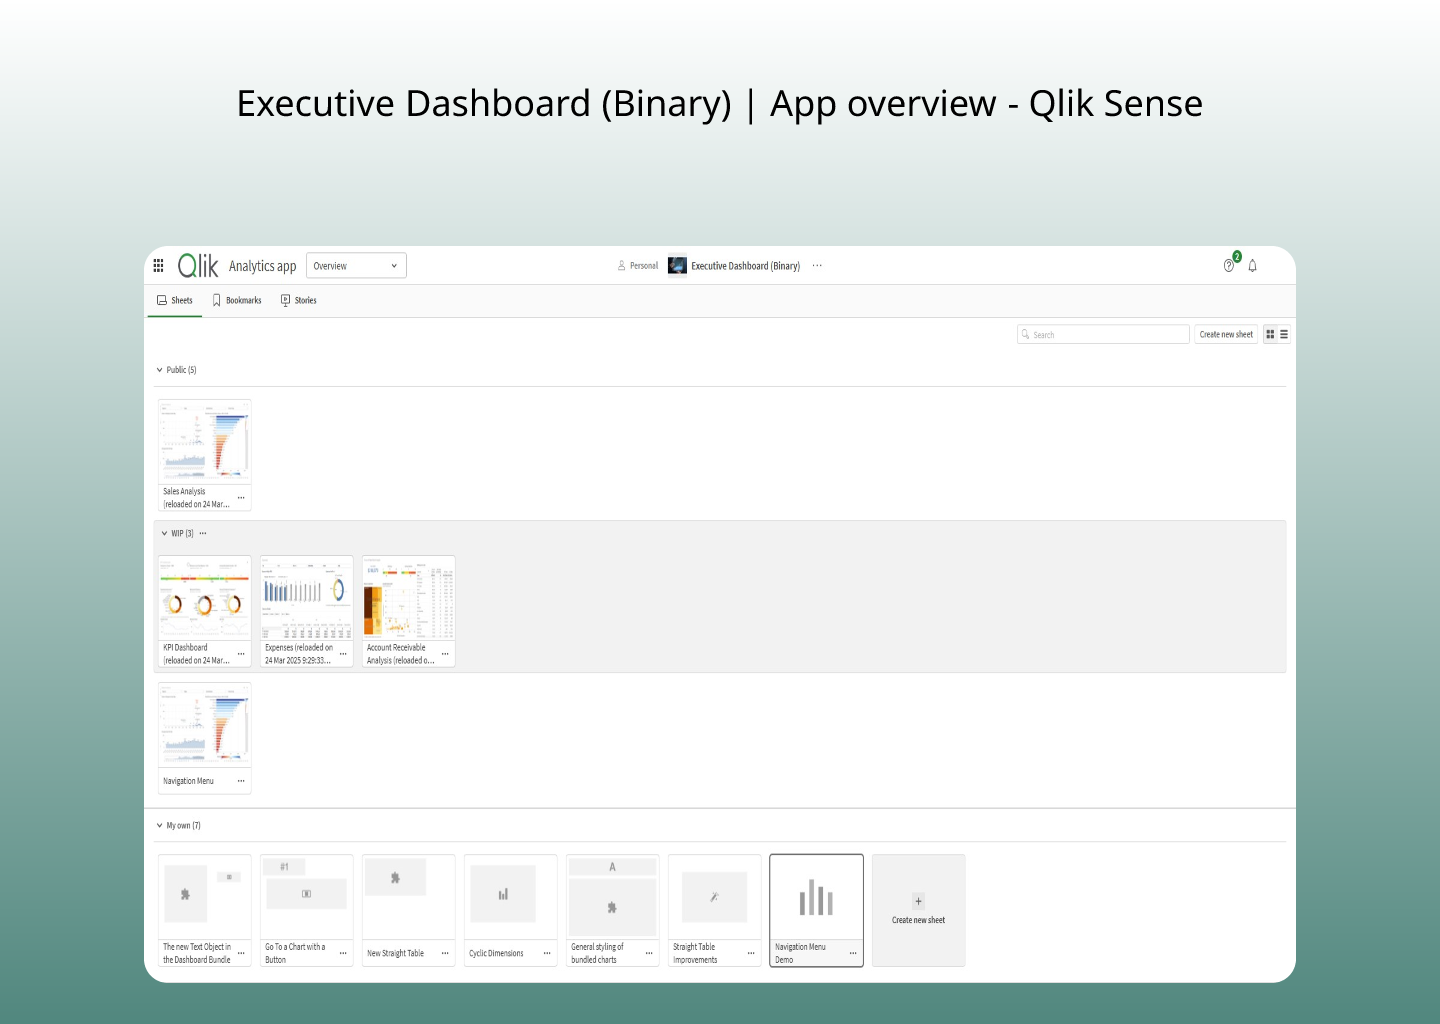Switch to the Stories tab
The image size is (1440, 1024).
click(x=299, y=300)
